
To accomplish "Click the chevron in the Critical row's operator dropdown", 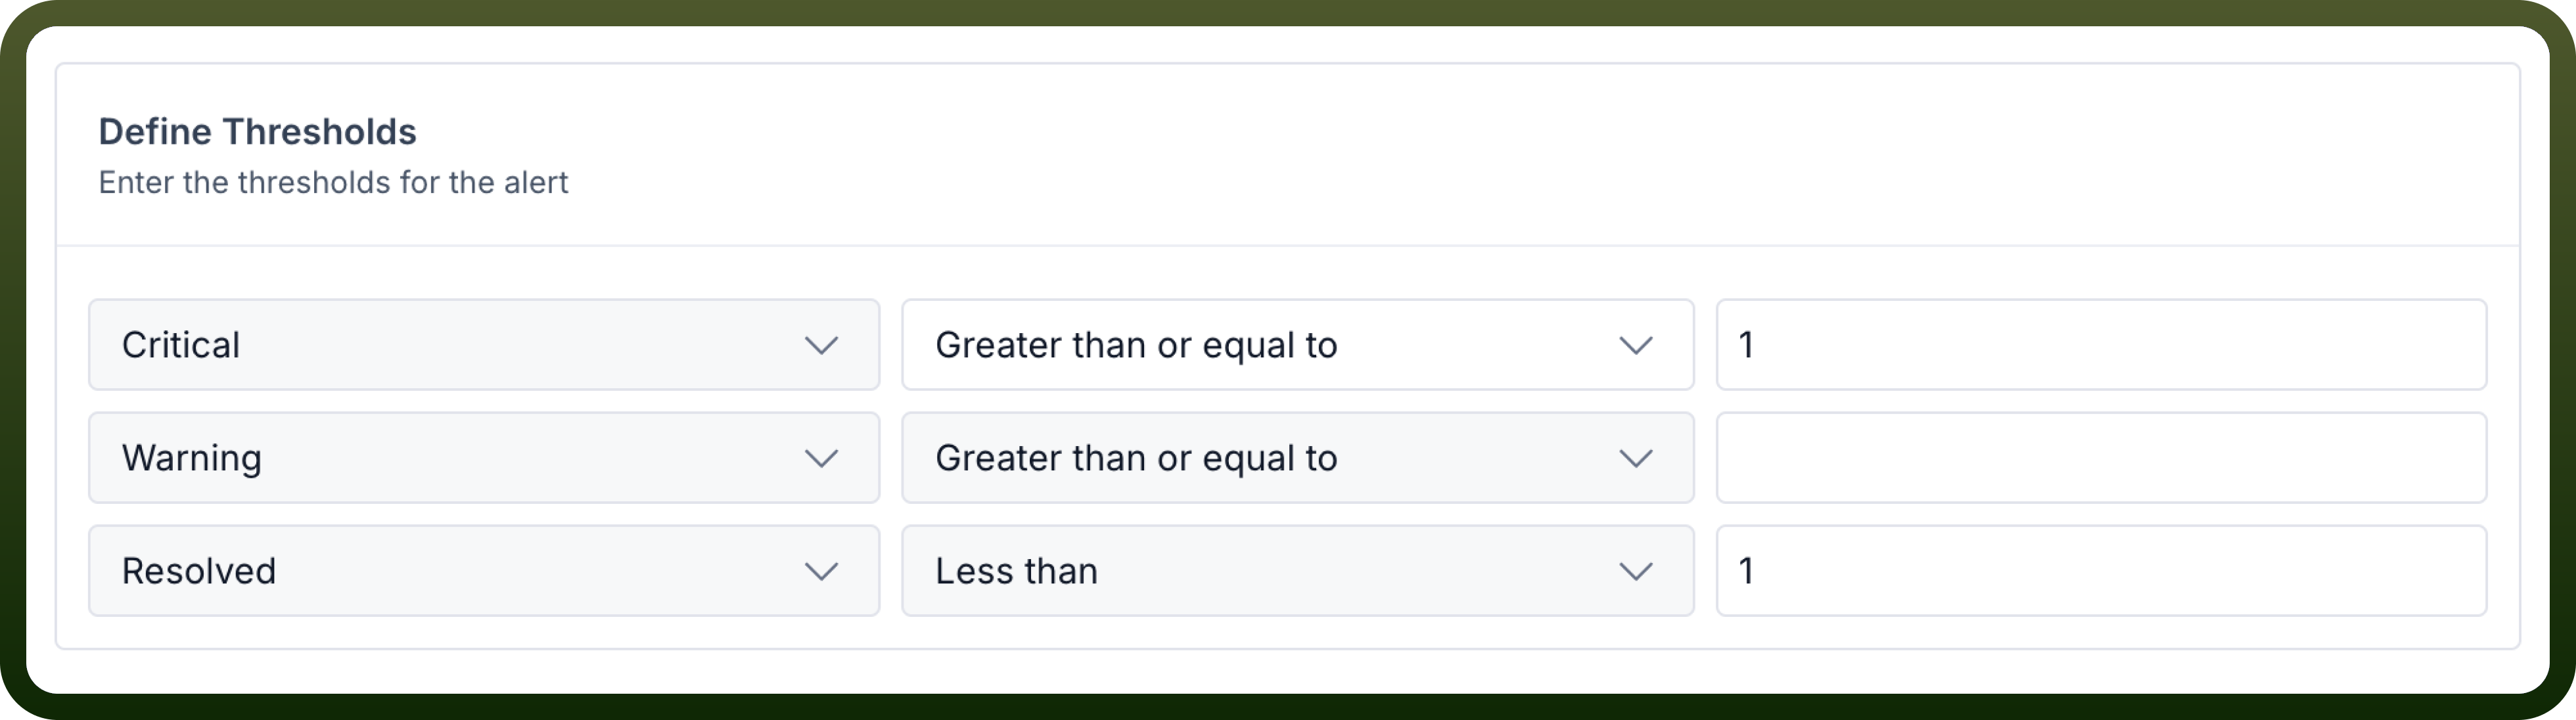I will click(x=1636, y=346).
